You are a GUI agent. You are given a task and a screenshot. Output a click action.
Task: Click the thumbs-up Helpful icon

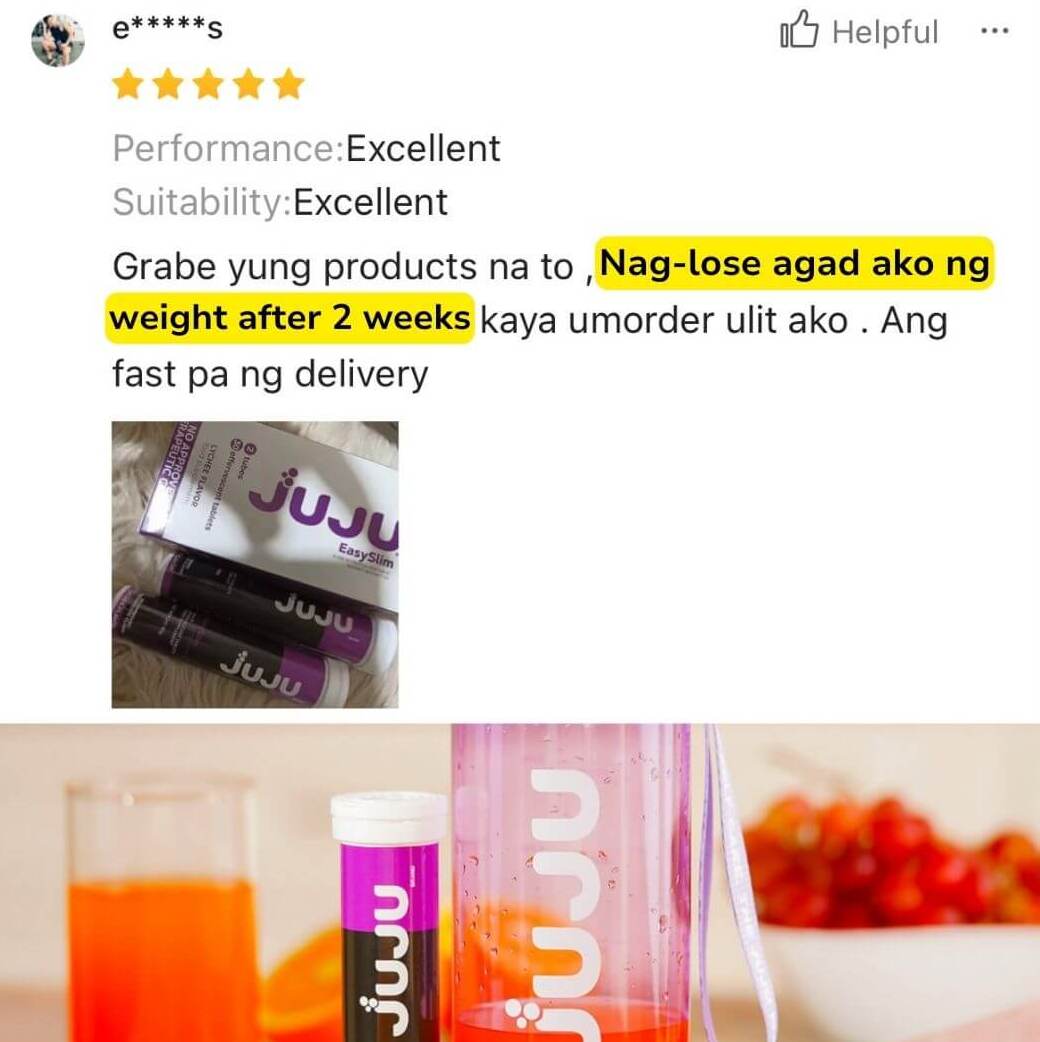[x=799, y=29]
